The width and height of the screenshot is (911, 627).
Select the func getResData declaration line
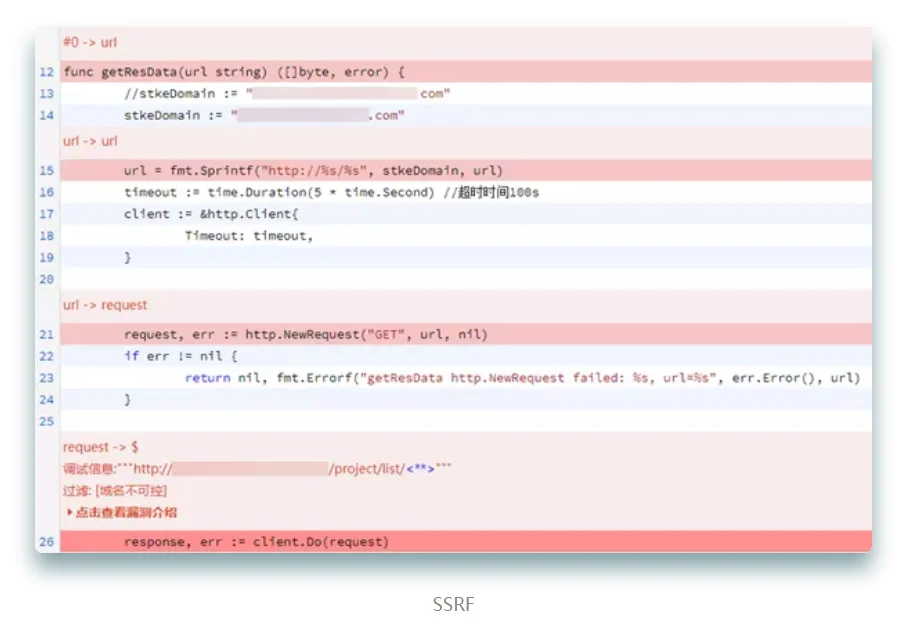point(466,72)
